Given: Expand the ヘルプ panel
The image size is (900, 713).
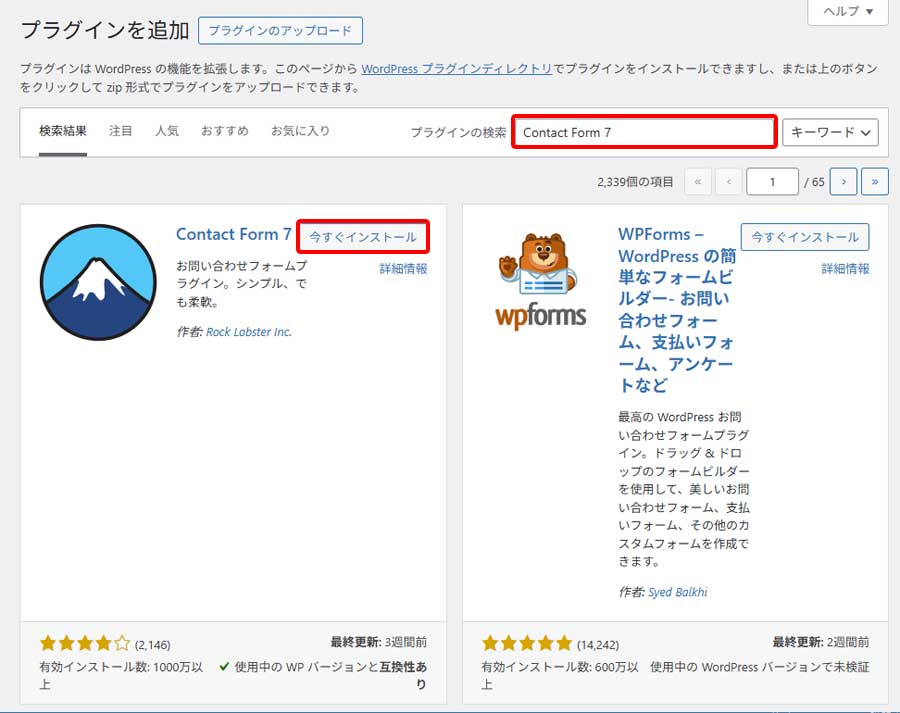Looking at the screenshot, I should click(x=846, y=13).
